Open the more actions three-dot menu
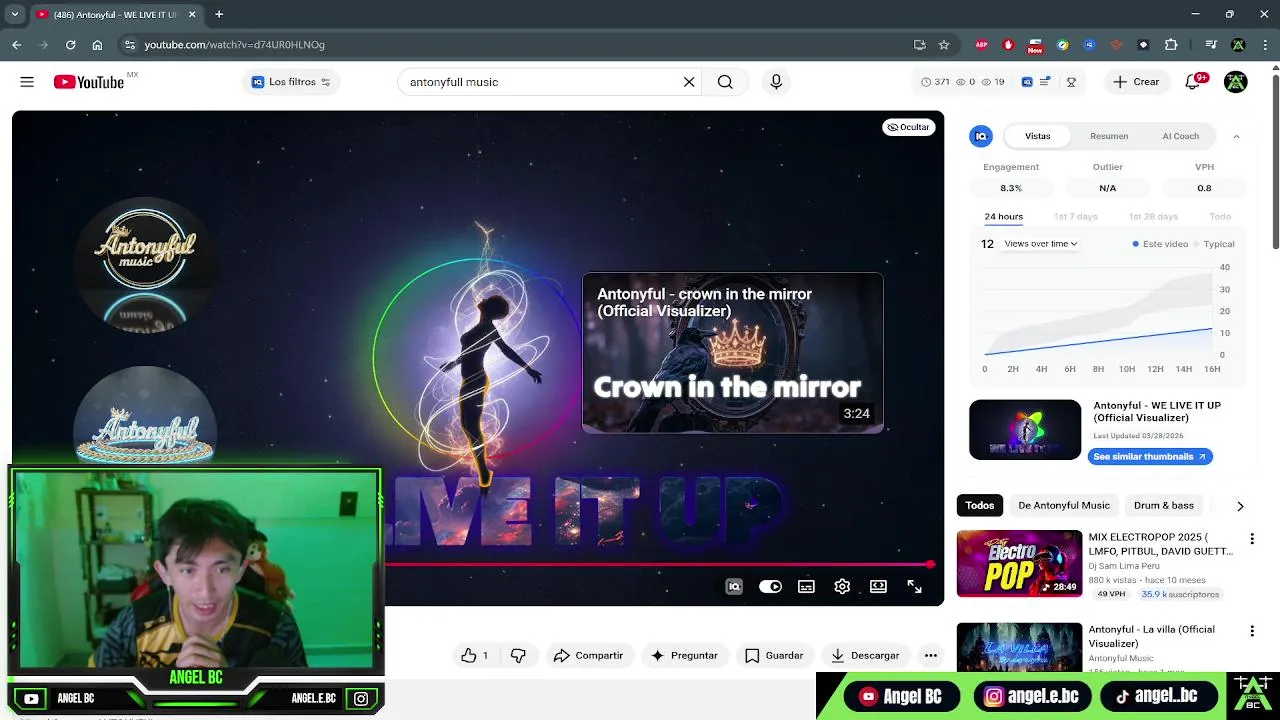 pyautogui.click(x=931, y=655)
